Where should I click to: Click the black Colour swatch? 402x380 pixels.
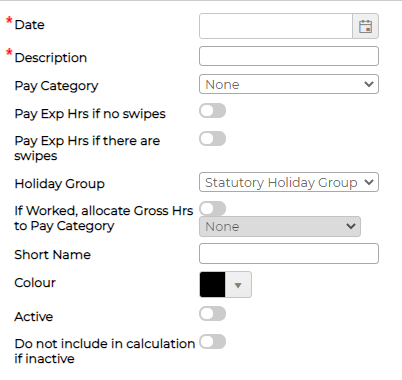point(213,284)
